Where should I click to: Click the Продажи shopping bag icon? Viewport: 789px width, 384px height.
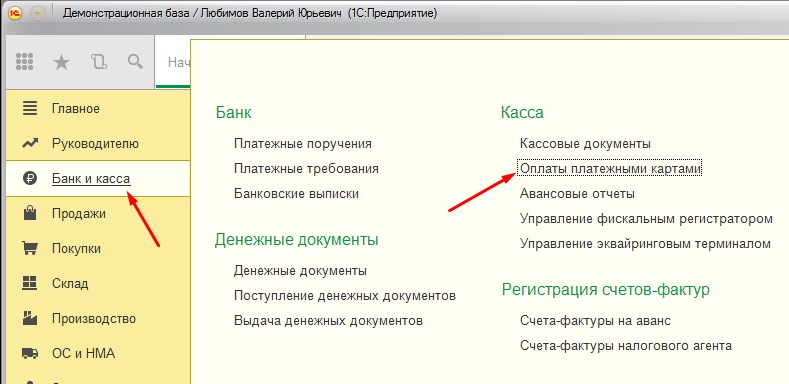point(30,213)
